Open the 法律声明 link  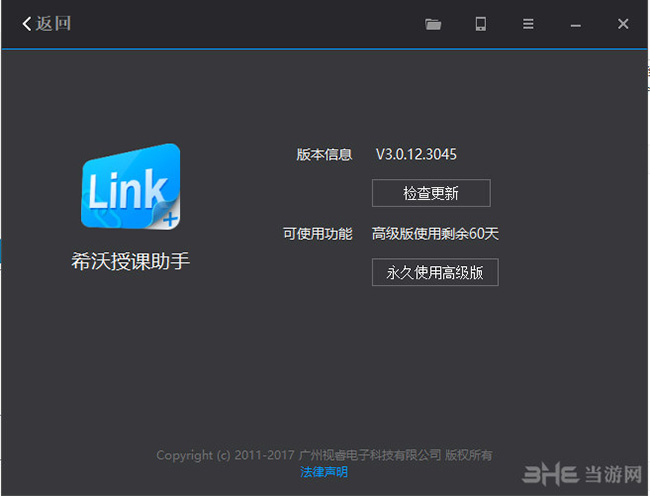[x=324, y=472]
